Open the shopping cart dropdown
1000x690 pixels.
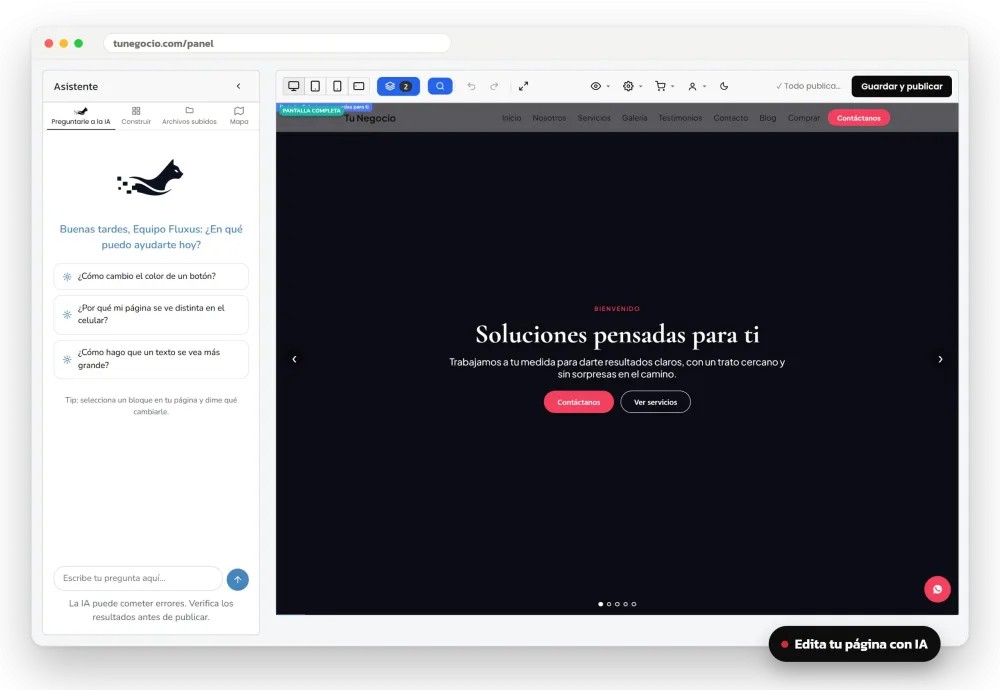(x=664, y=86)
